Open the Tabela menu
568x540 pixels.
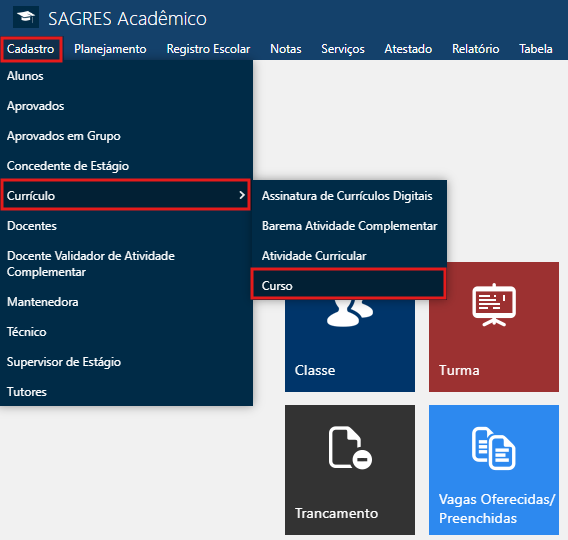click(536, 49)
